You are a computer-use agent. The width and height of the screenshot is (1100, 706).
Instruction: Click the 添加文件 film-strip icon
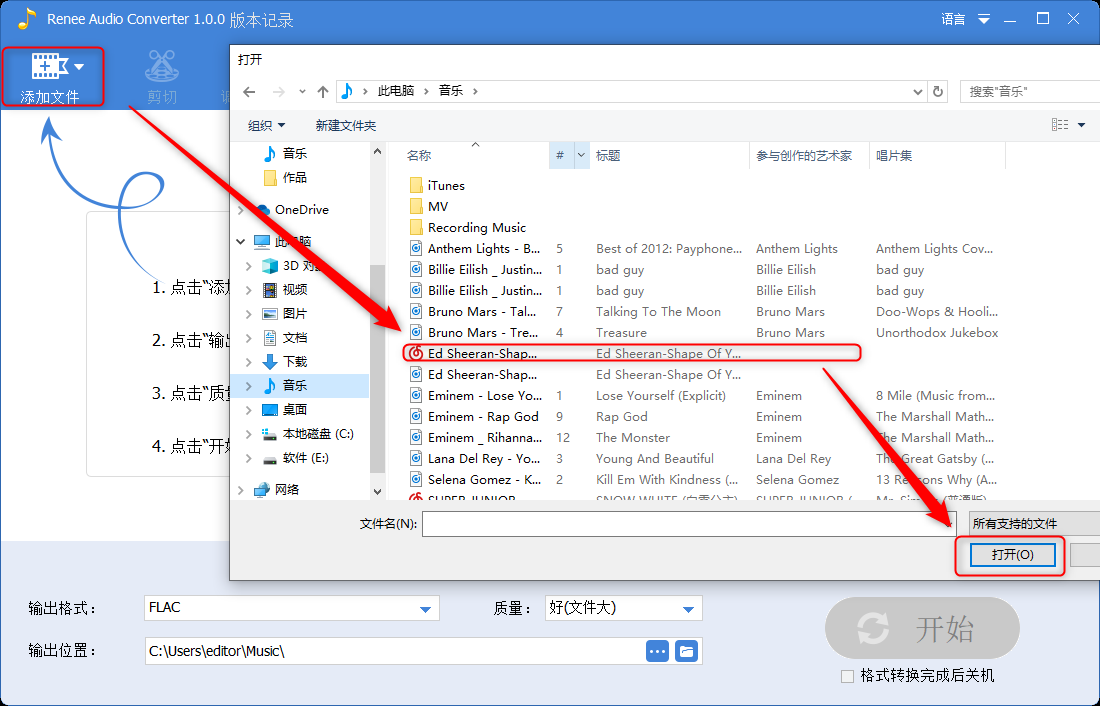click(x=49, y=66)
